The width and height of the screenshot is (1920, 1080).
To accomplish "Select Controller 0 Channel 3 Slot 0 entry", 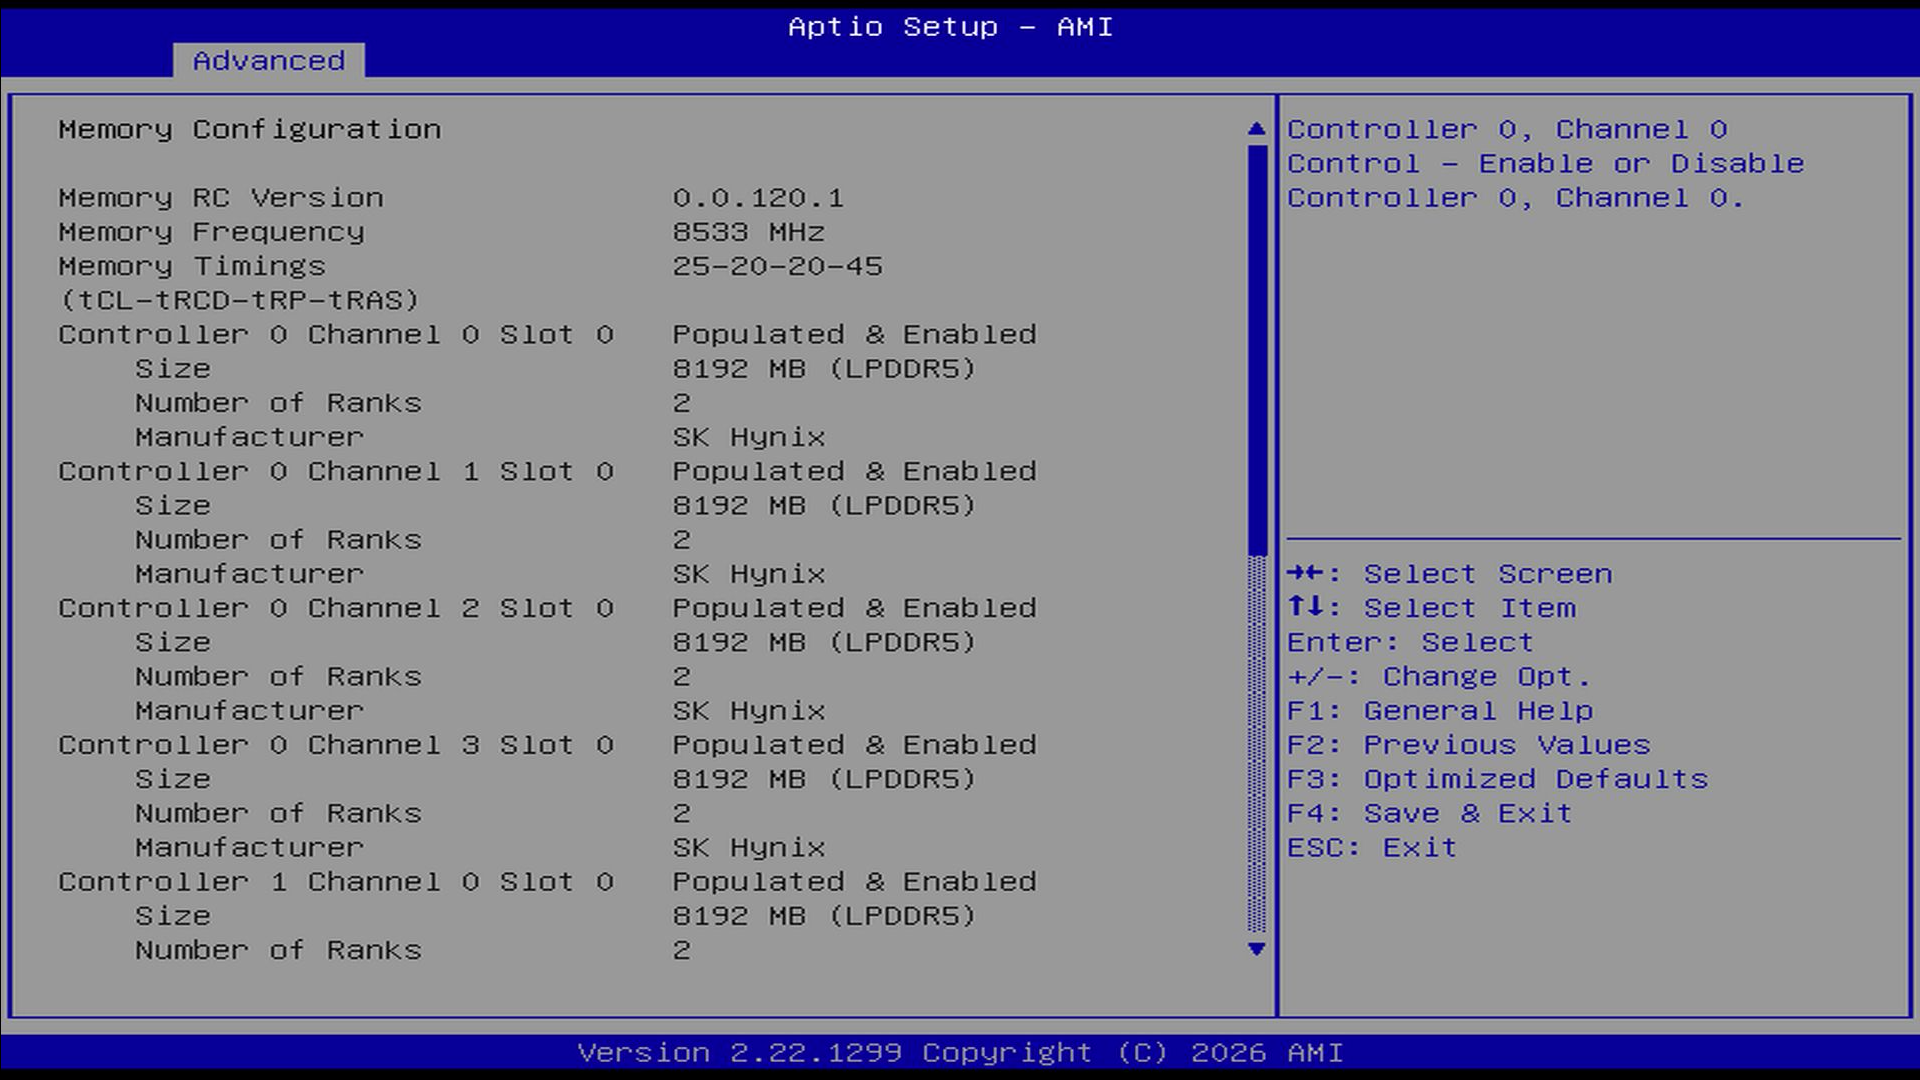I will (336, 745).
